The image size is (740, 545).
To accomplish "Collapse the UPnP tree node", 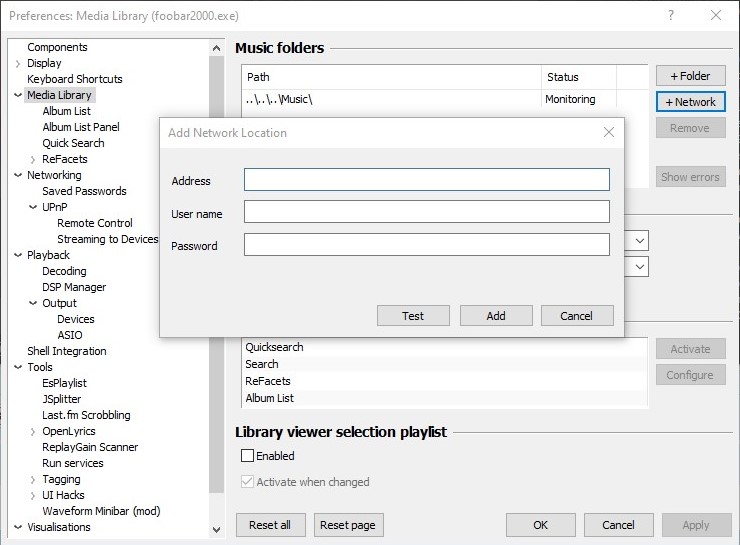I will tap(33, 207).
